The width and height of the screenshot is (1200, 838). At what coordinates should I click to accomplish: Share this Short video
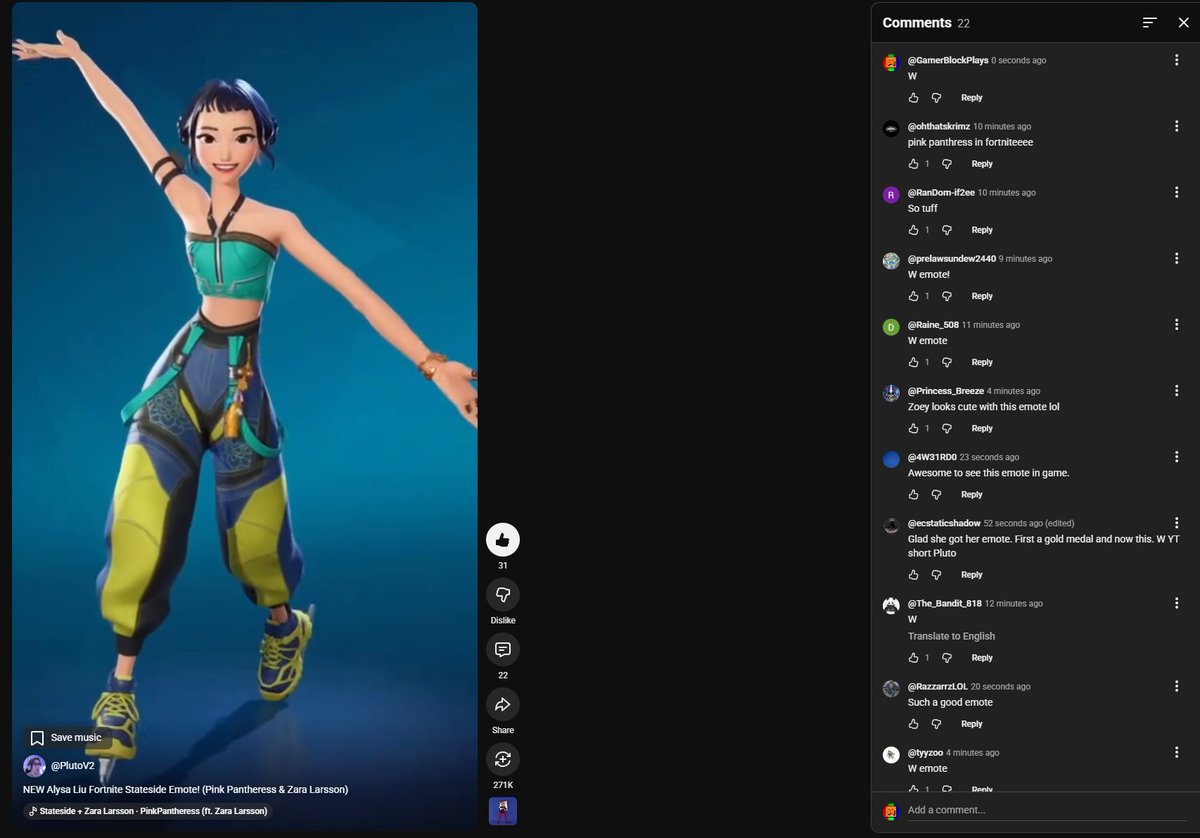[x=503, y=705]
